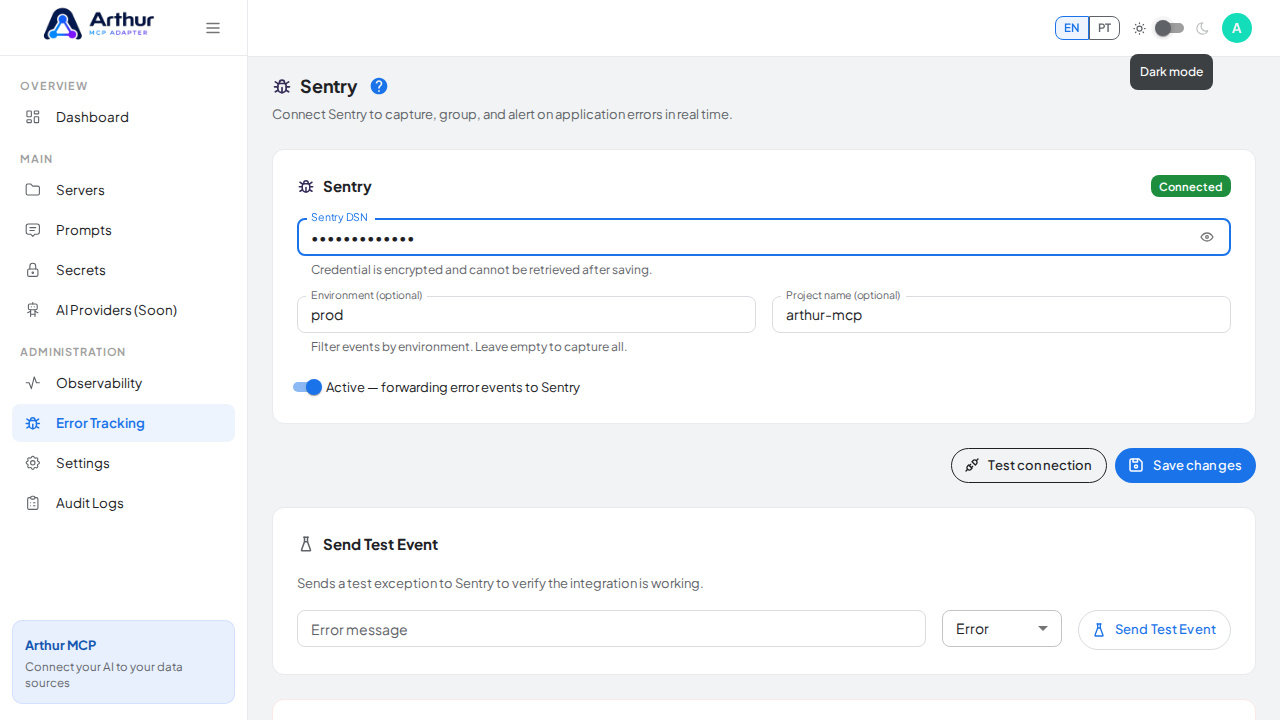Open the user avatar A menu
This screenshot has height=720, width=1280.
click(x=1237, y=28)
